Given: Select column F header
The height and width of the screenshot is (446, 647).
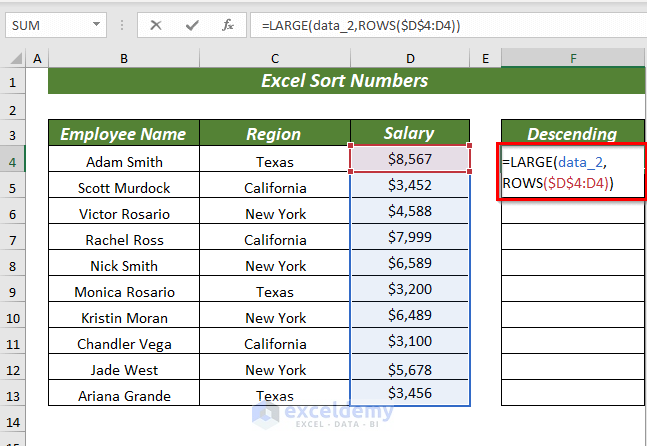Looking at the screenshot, I should [x=573, y=59].
